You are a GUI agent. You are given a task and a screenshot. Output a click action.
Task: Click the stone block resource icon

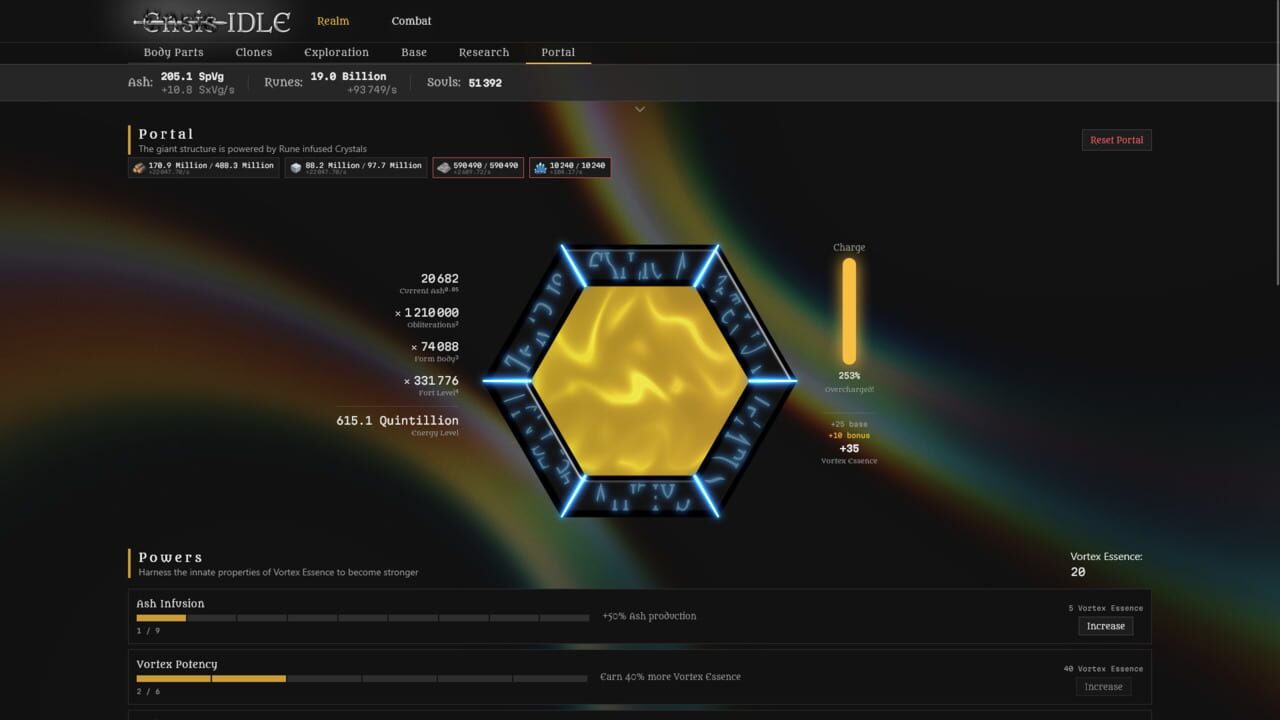[295, 167]
